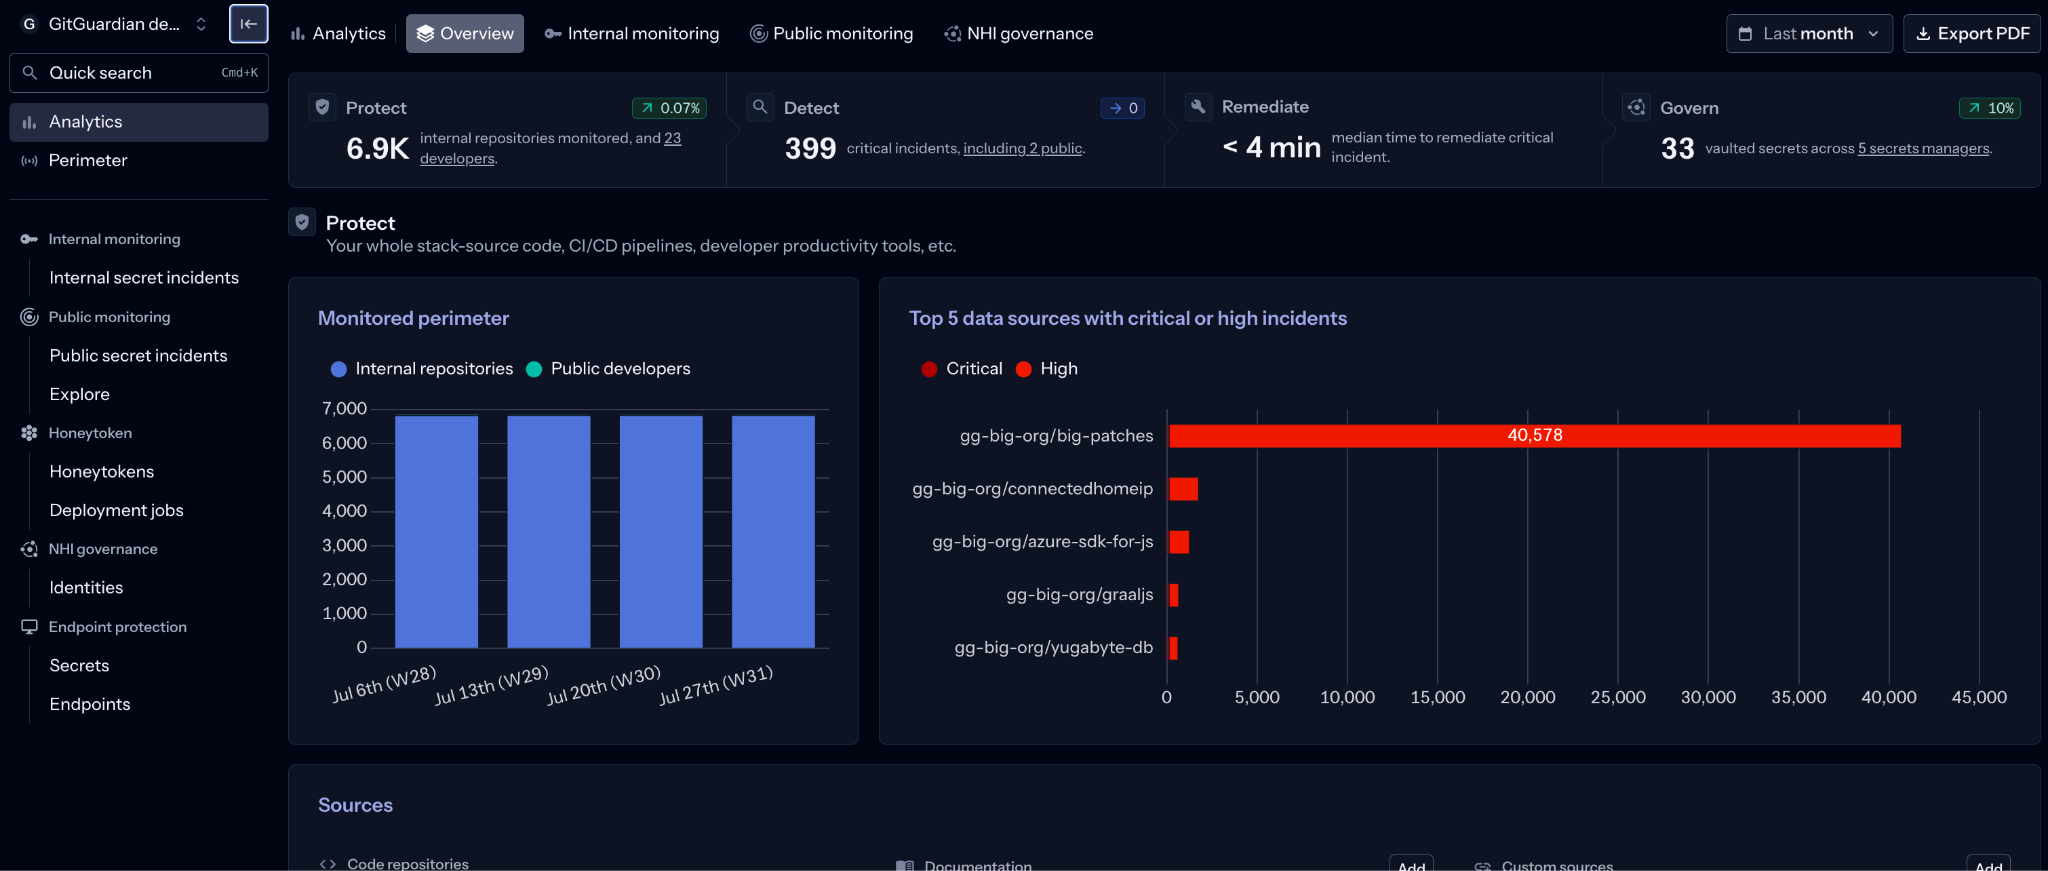Click the Jul 20th (W30) bar
2048x871 pixels.
pyautogui.click(x=661, y=532)
